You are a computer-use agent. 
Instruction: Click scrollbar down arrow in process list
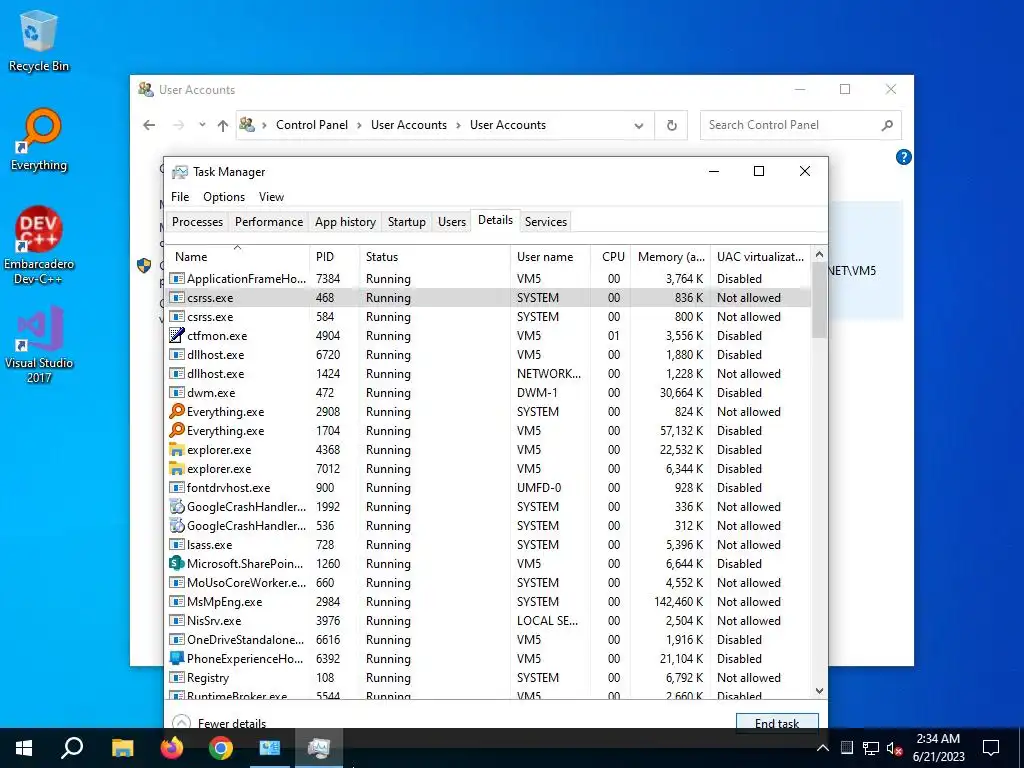pos(820,691)
